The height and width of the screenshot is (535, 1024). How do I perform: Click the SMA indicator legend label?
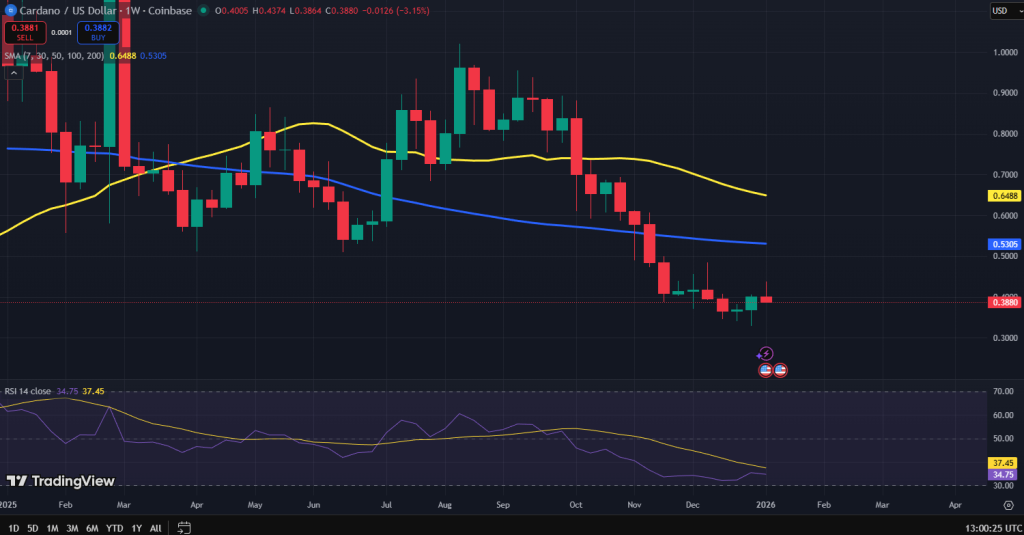[x=54, y=56]
